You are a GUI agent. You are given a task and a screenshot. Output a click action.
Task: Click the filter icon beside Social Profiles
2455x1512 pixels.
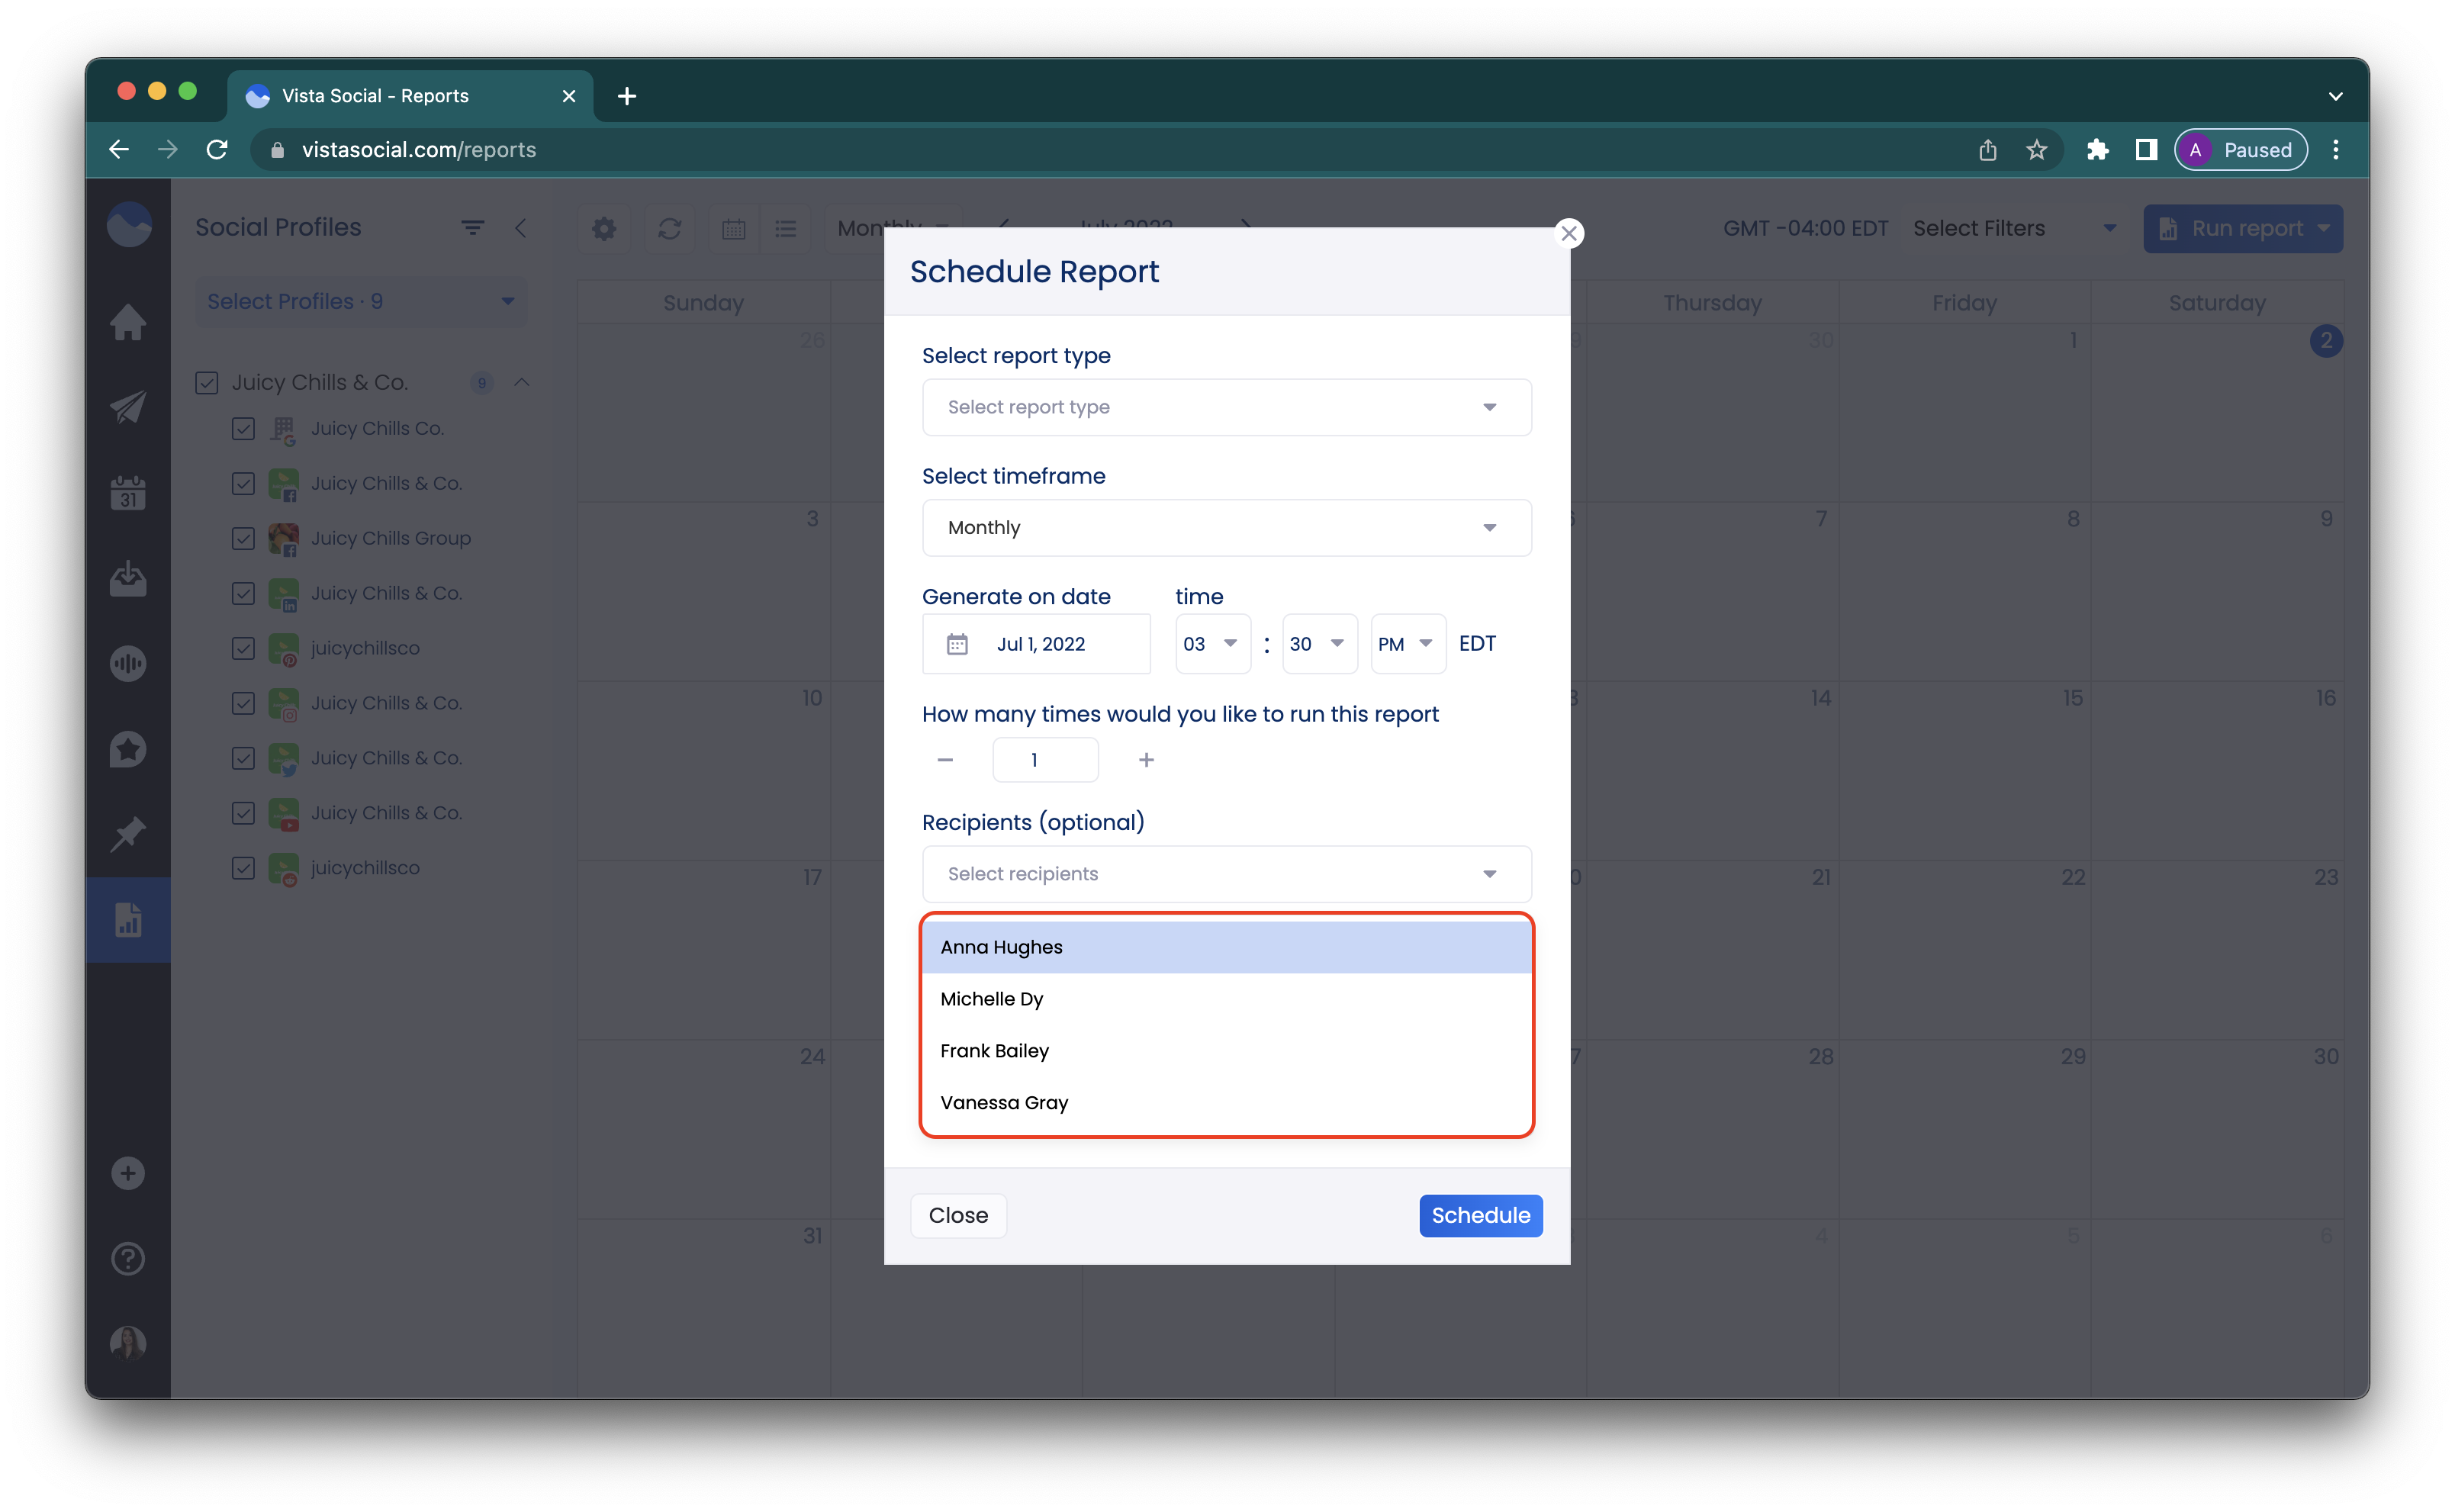click(x=473, y=228)
